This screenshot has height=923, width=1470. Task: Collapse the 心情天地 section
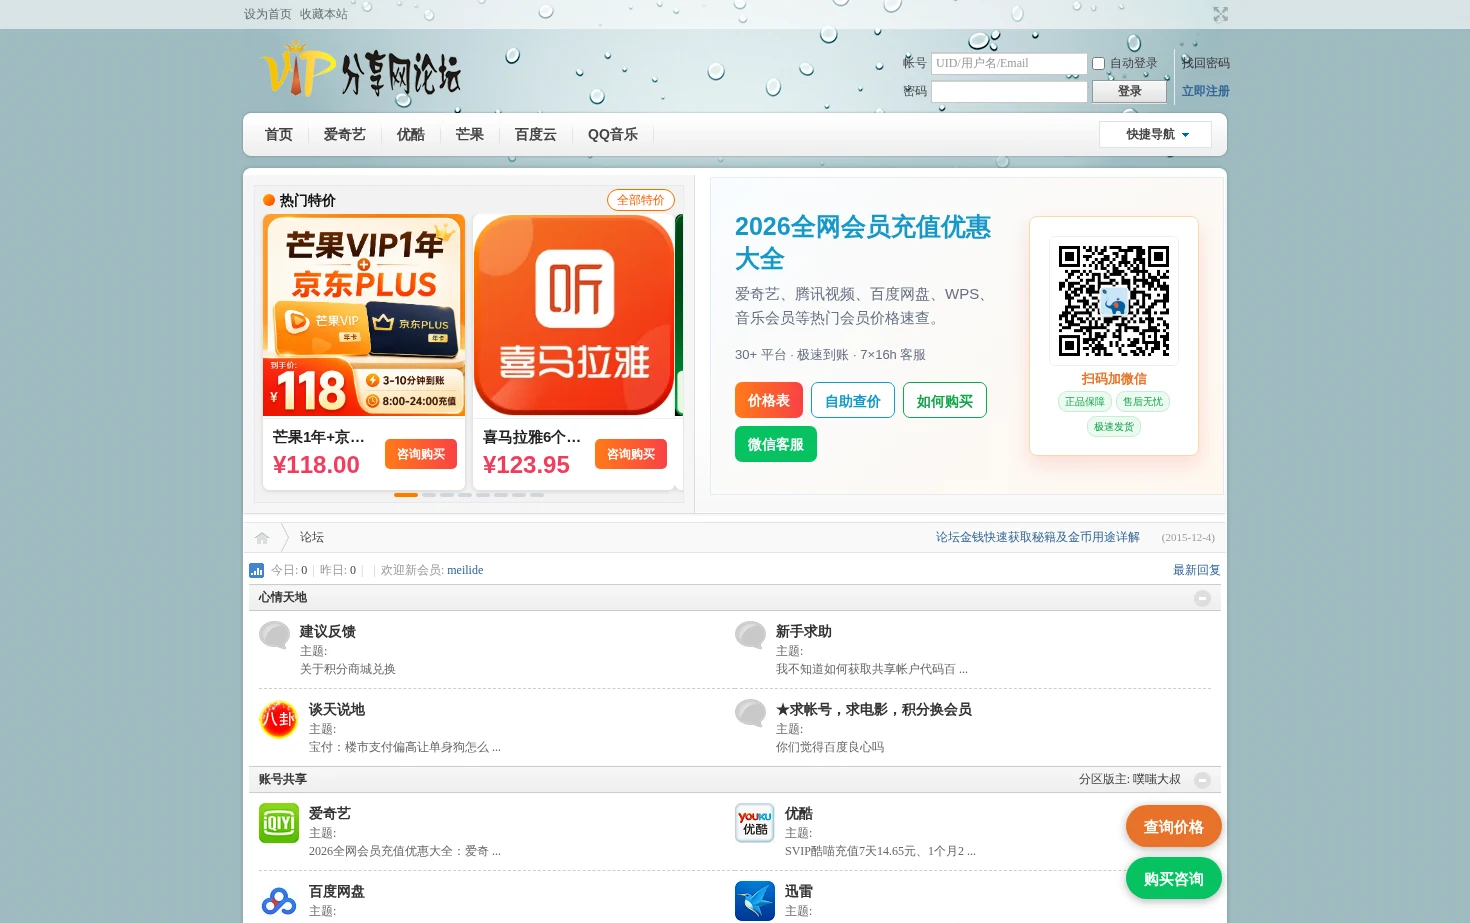pyautogui.click(x=1202, y=598)
